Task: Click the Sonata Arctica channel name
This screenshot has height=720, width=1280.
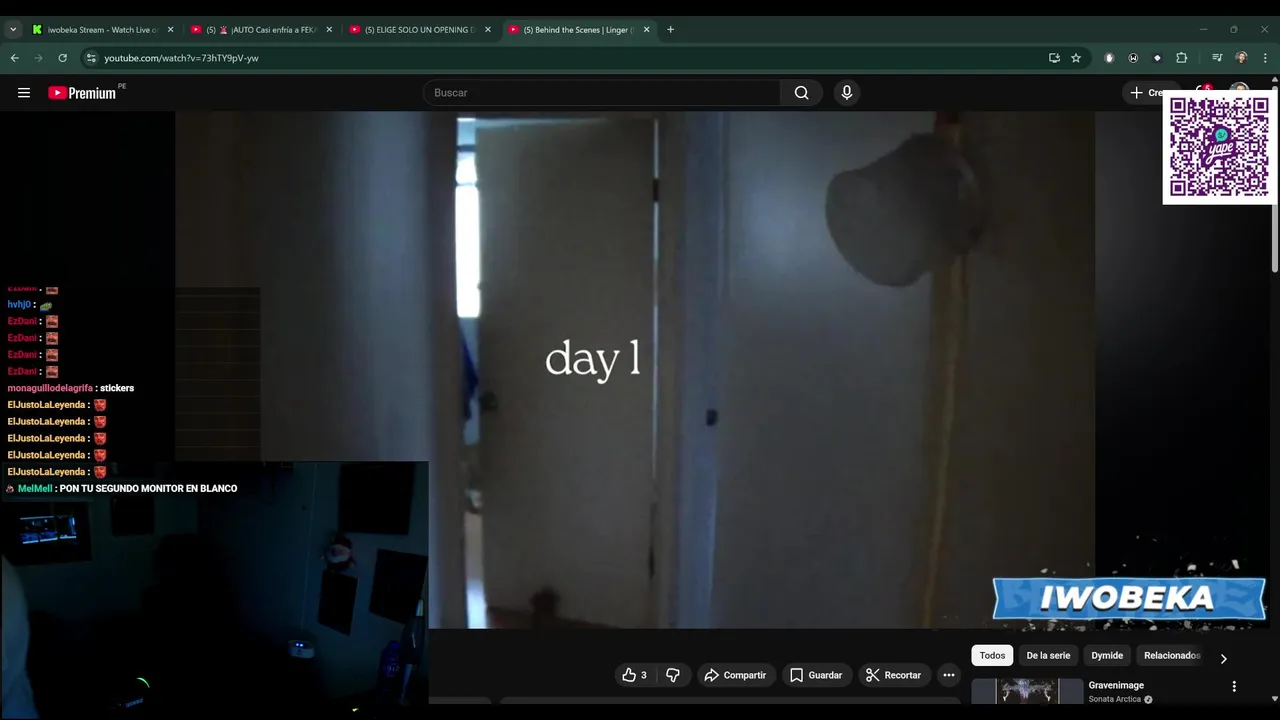Action: 1114,699
